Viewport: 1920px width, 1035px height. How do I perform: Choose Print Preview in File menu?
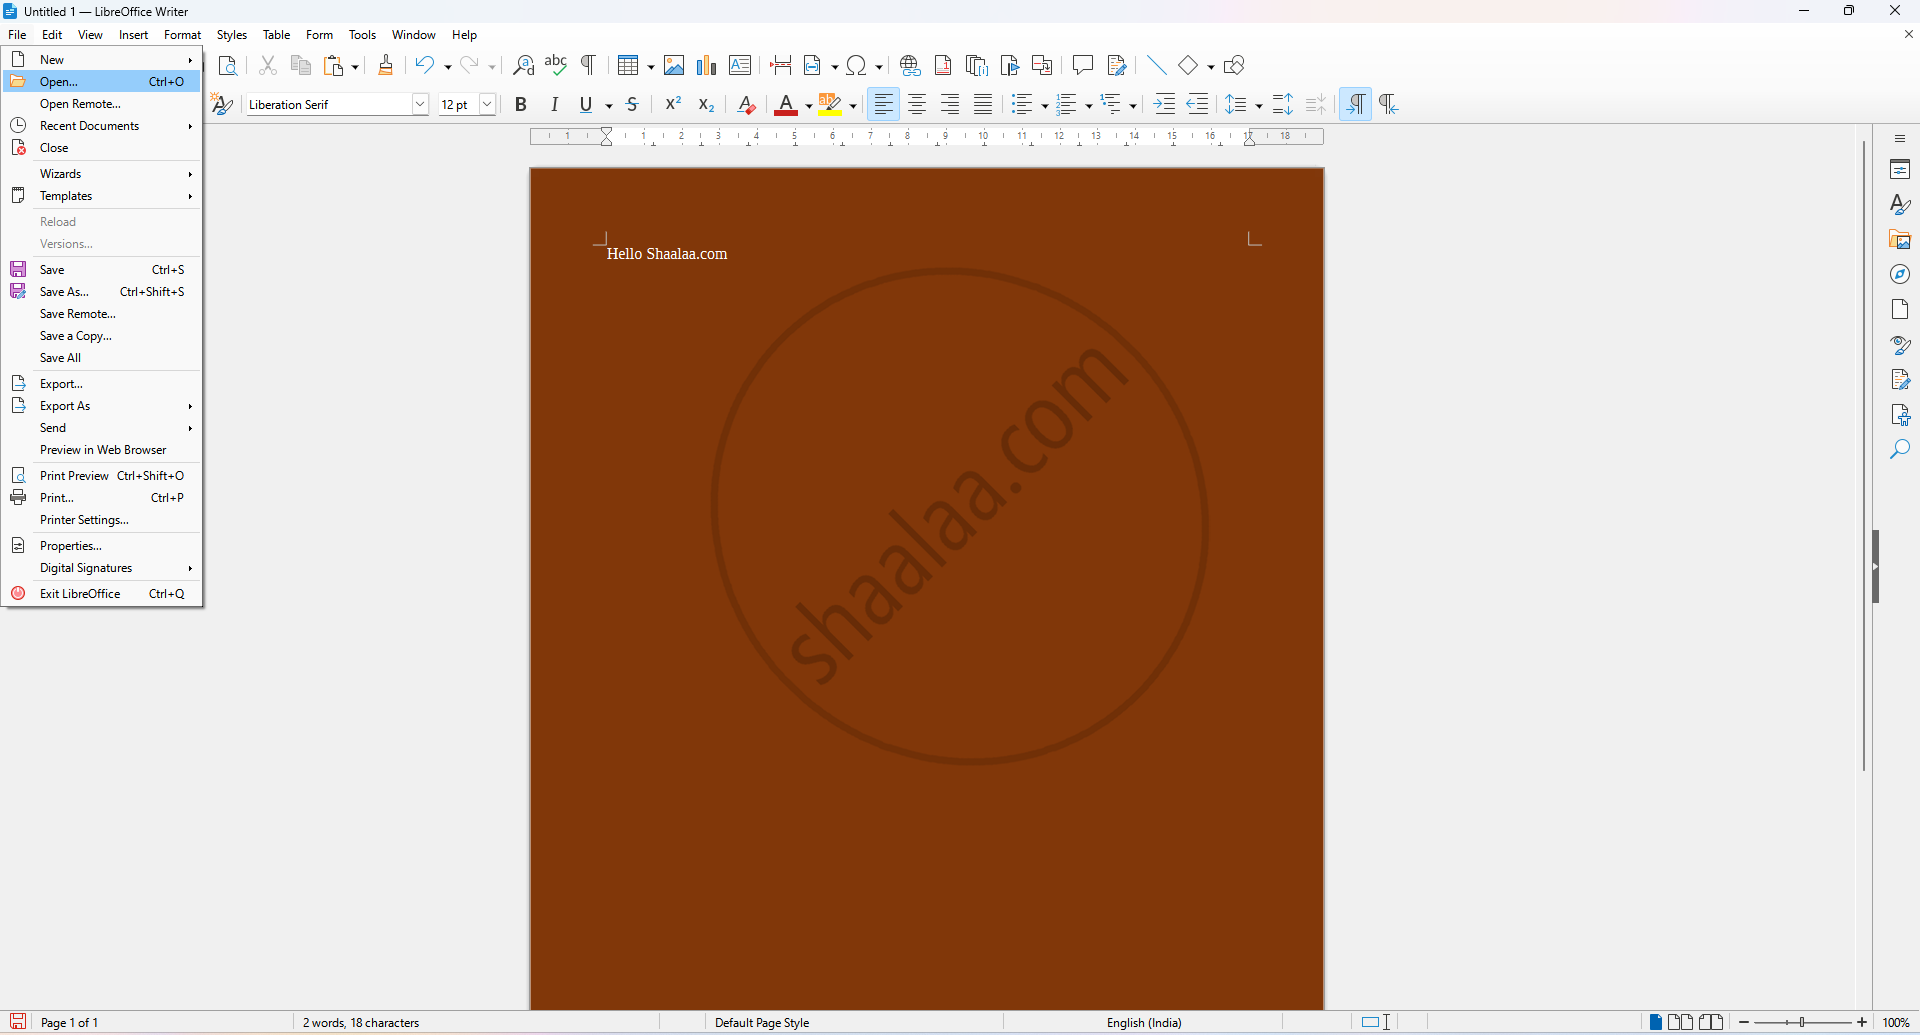(74, 476)
